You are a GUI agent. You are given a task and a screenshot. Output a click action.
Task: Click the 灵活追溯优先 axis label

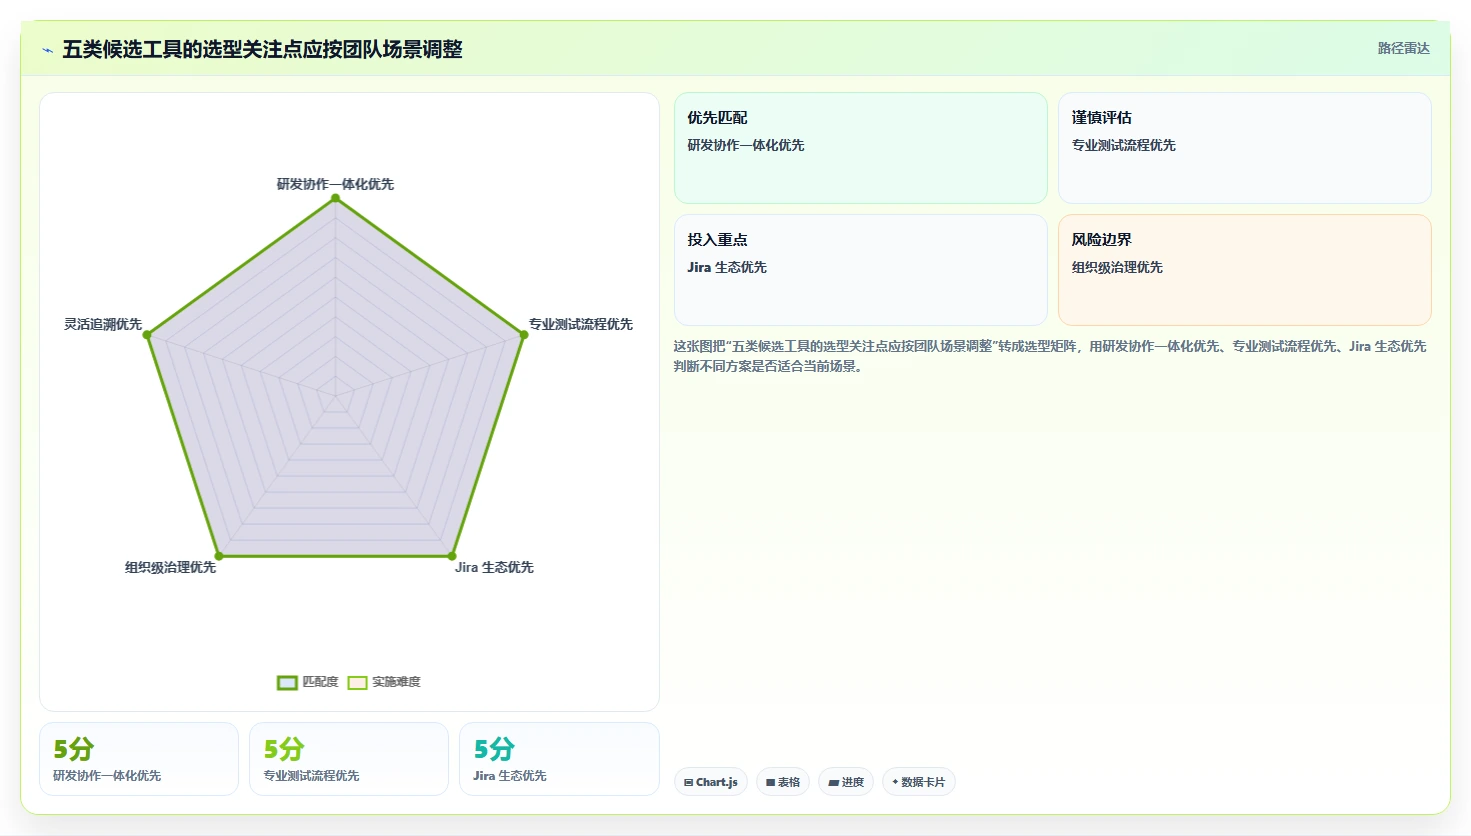pyautogui.click(x=103, y=324)
